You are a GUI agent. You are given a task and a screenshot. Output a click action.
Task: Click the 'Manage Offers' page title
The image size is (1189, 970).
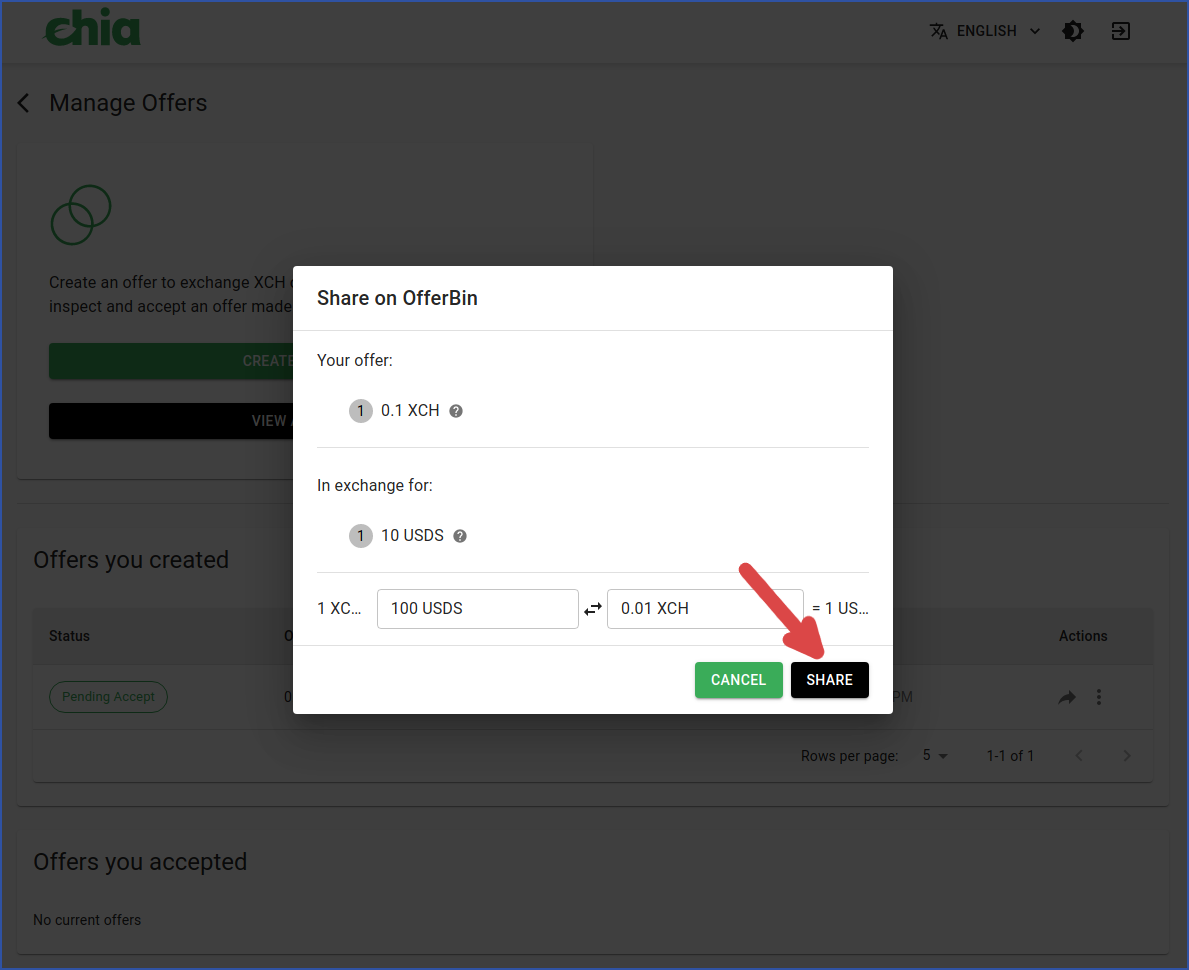click(x=128, y=103)
